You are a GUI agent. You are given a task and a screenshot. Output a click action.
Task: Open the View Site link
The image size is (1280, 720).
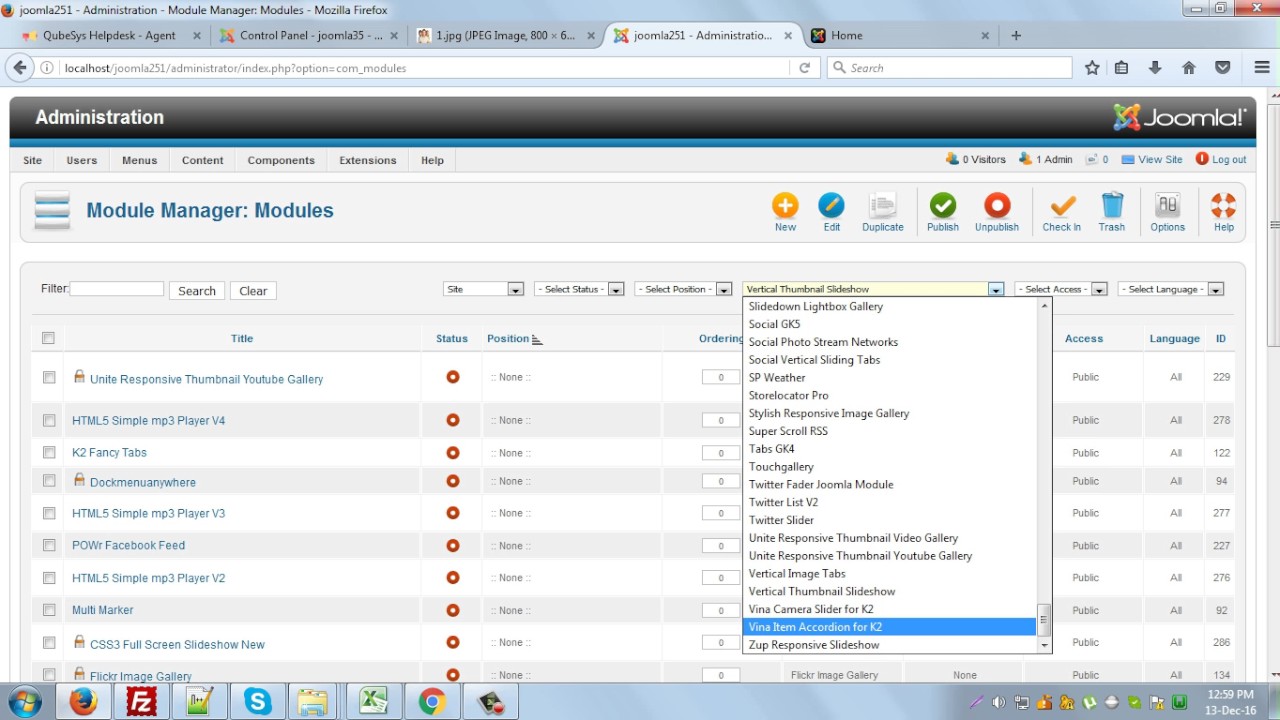pos(1152,160)
